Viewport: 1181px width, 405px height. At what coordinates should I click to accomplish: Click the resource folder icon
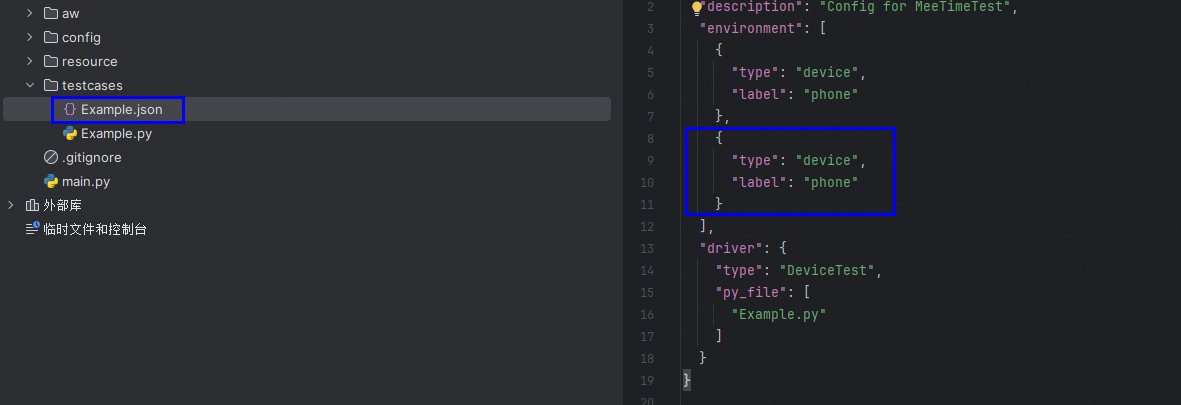click(x=50, y=62)
